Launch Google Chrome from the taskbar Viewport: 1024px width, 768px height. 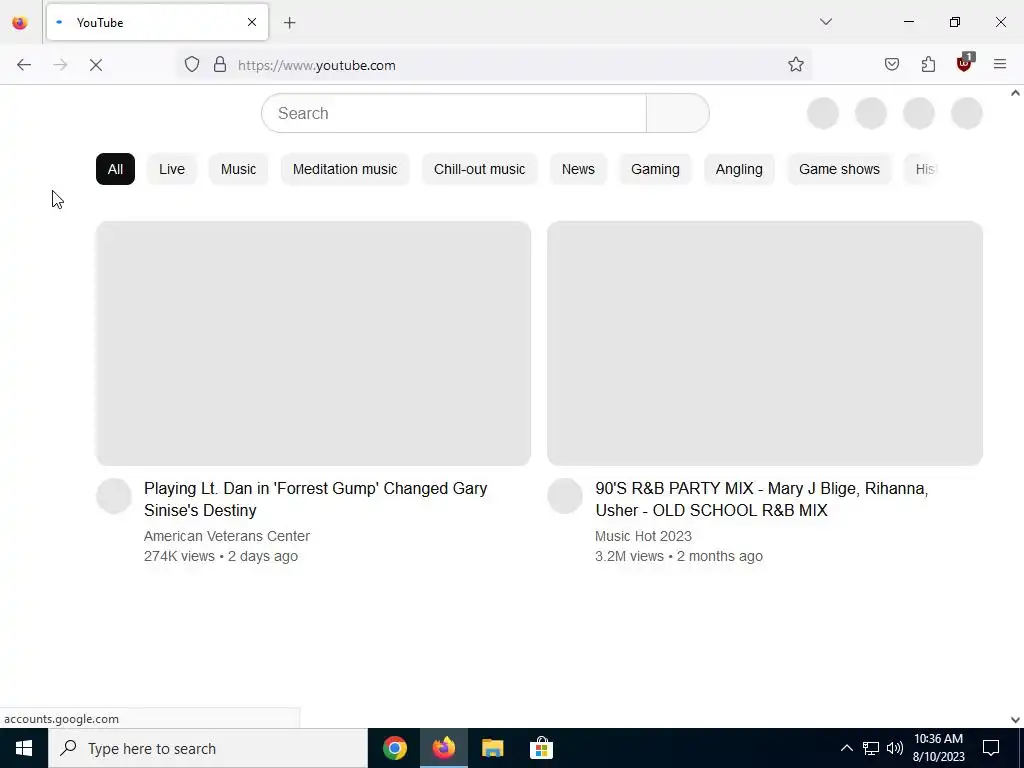394,748
